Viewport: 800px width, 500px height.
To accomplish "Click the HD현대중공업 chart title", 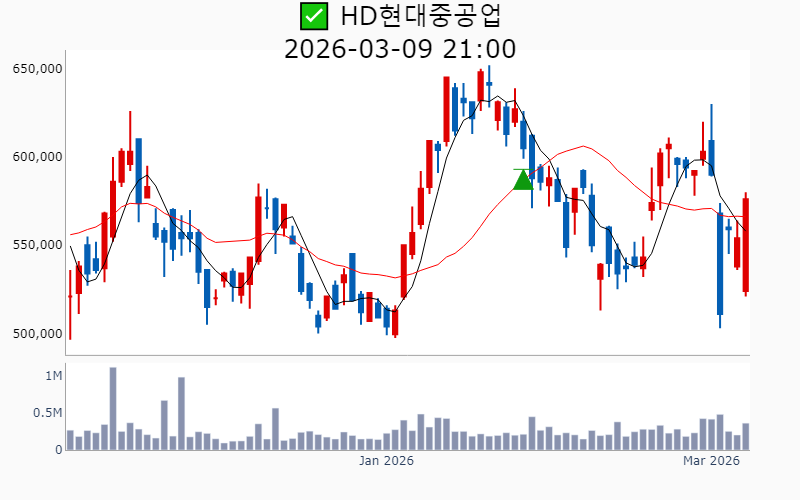I will click(420, 16).
